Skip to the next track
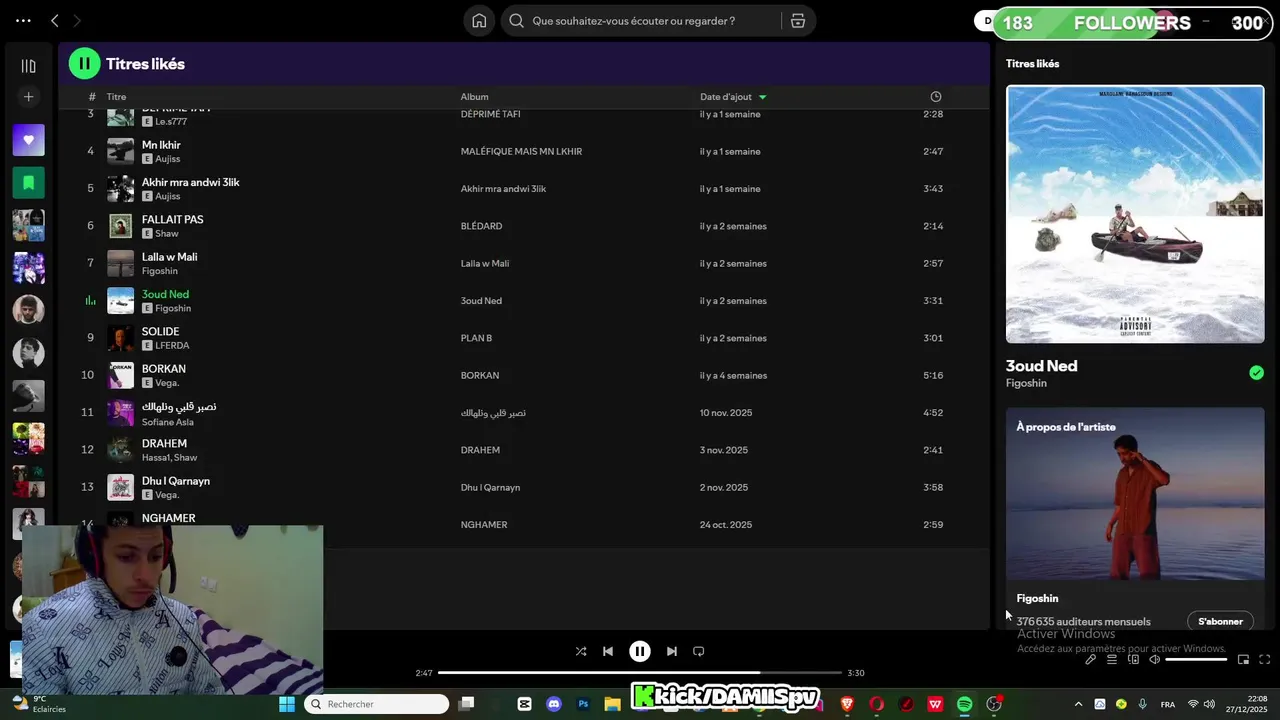 [672, 651]
